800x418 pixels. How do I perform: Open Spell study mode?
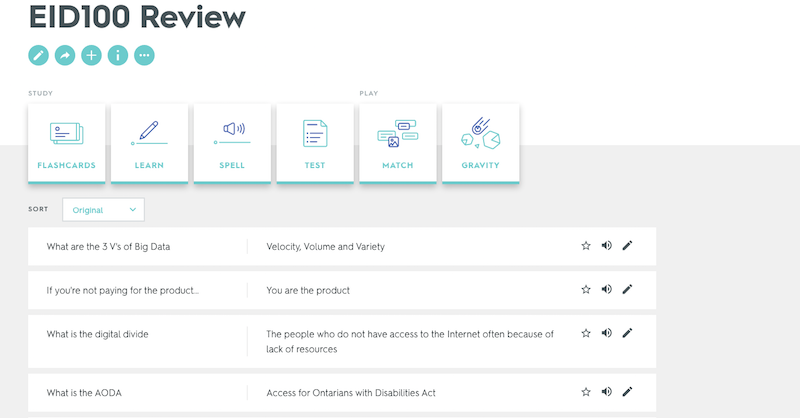tap(232, 143)
